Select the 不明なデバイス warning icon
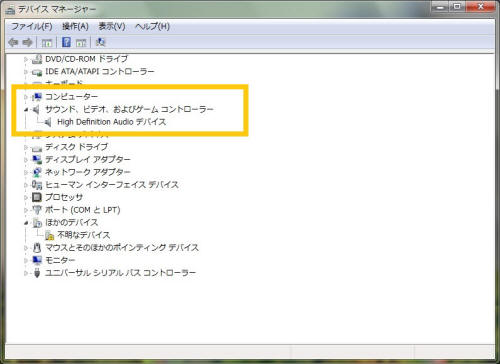This screenshot has height=364, width=500. click(50, 235)
